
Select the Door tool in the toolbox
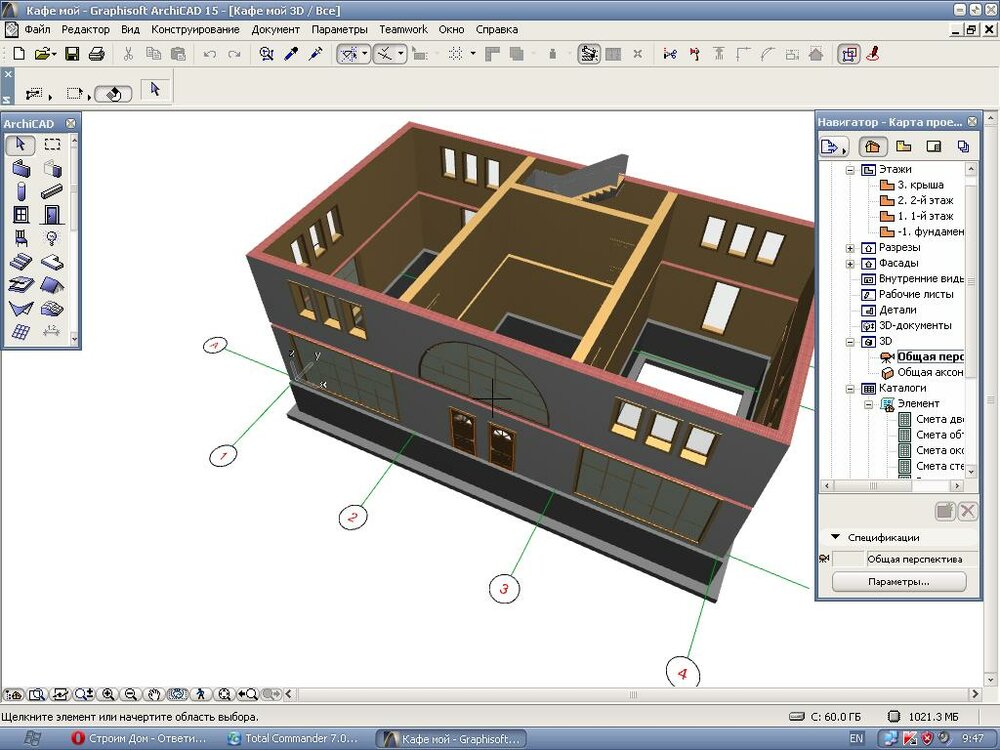pyautogui.click(x=52, y=214)
